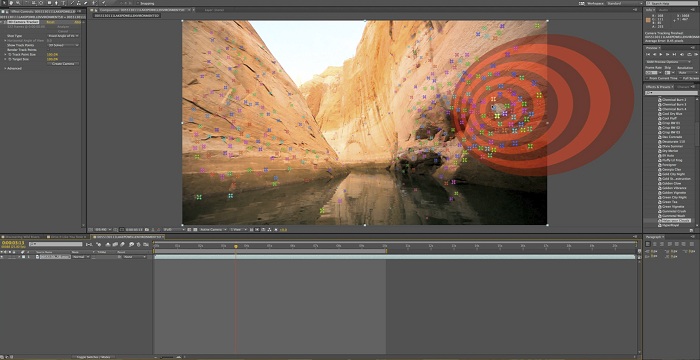The height and width of the screenshot is (360, 700).
Task: Click Reset on the 3D Camera Tracker
Action: (x=50, y=22)
